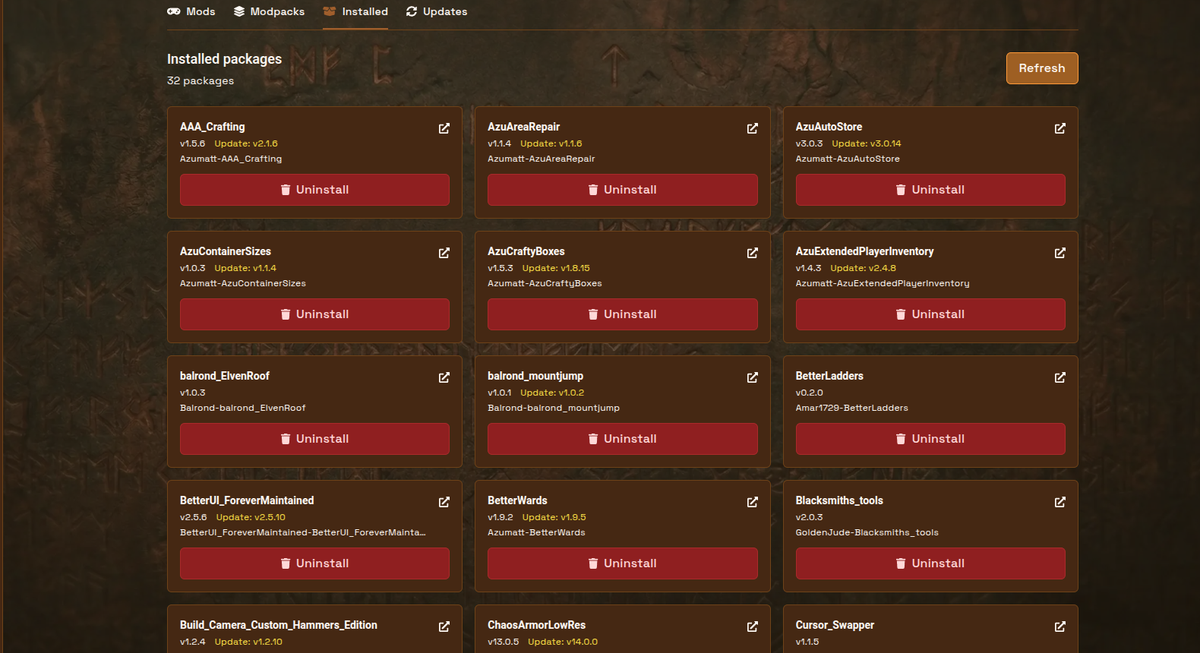The image size is (1200, 653).
Task: Open external link for AzuCraftyBoxes
Action: click(752, 253)
